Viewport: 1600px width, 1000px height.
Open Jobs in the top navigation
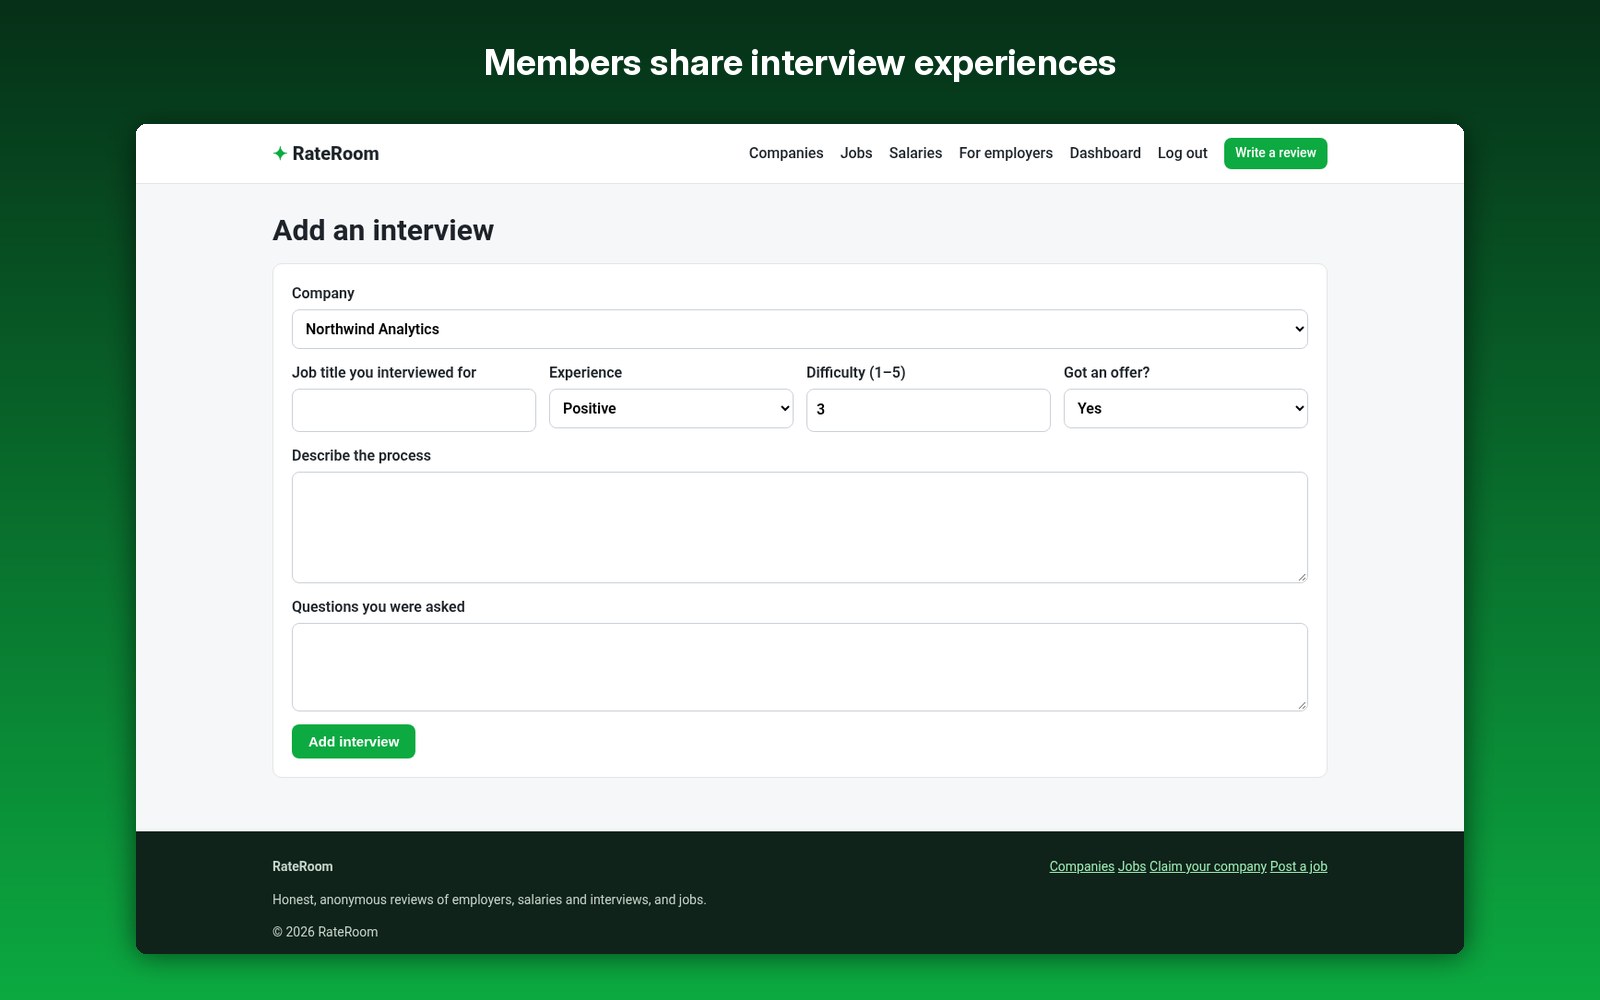point(856,153)
